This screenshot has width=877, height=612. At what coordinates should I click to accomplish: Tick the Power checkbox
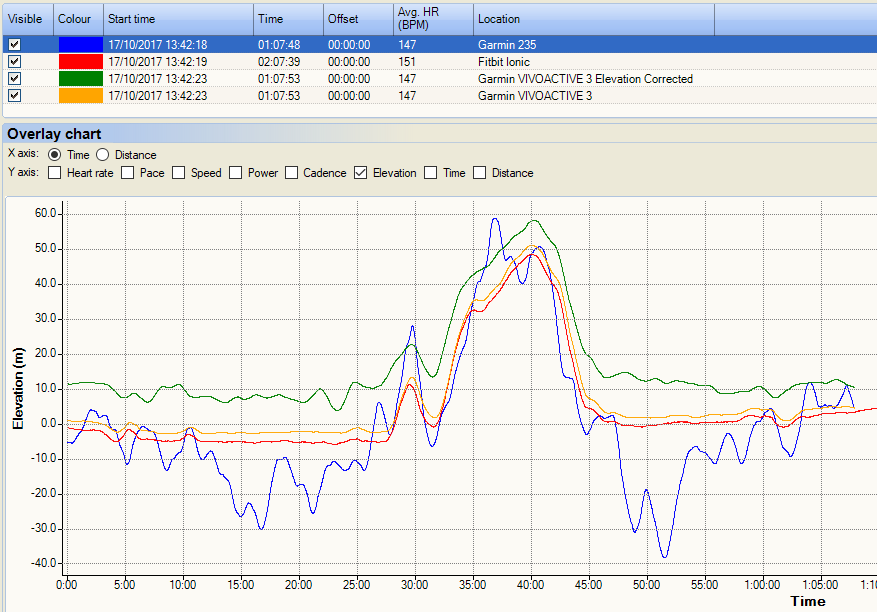point(236,173)
